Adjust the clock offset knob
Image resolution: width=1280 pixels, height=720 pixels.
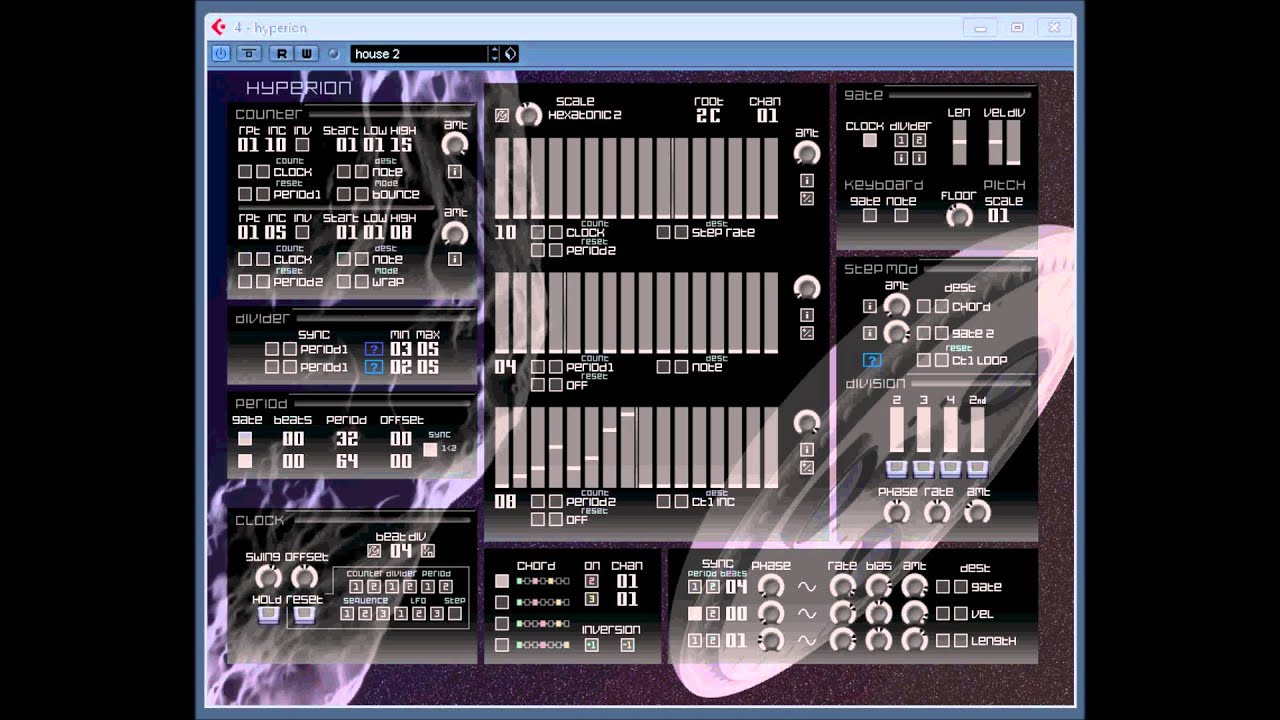[303, 577]
